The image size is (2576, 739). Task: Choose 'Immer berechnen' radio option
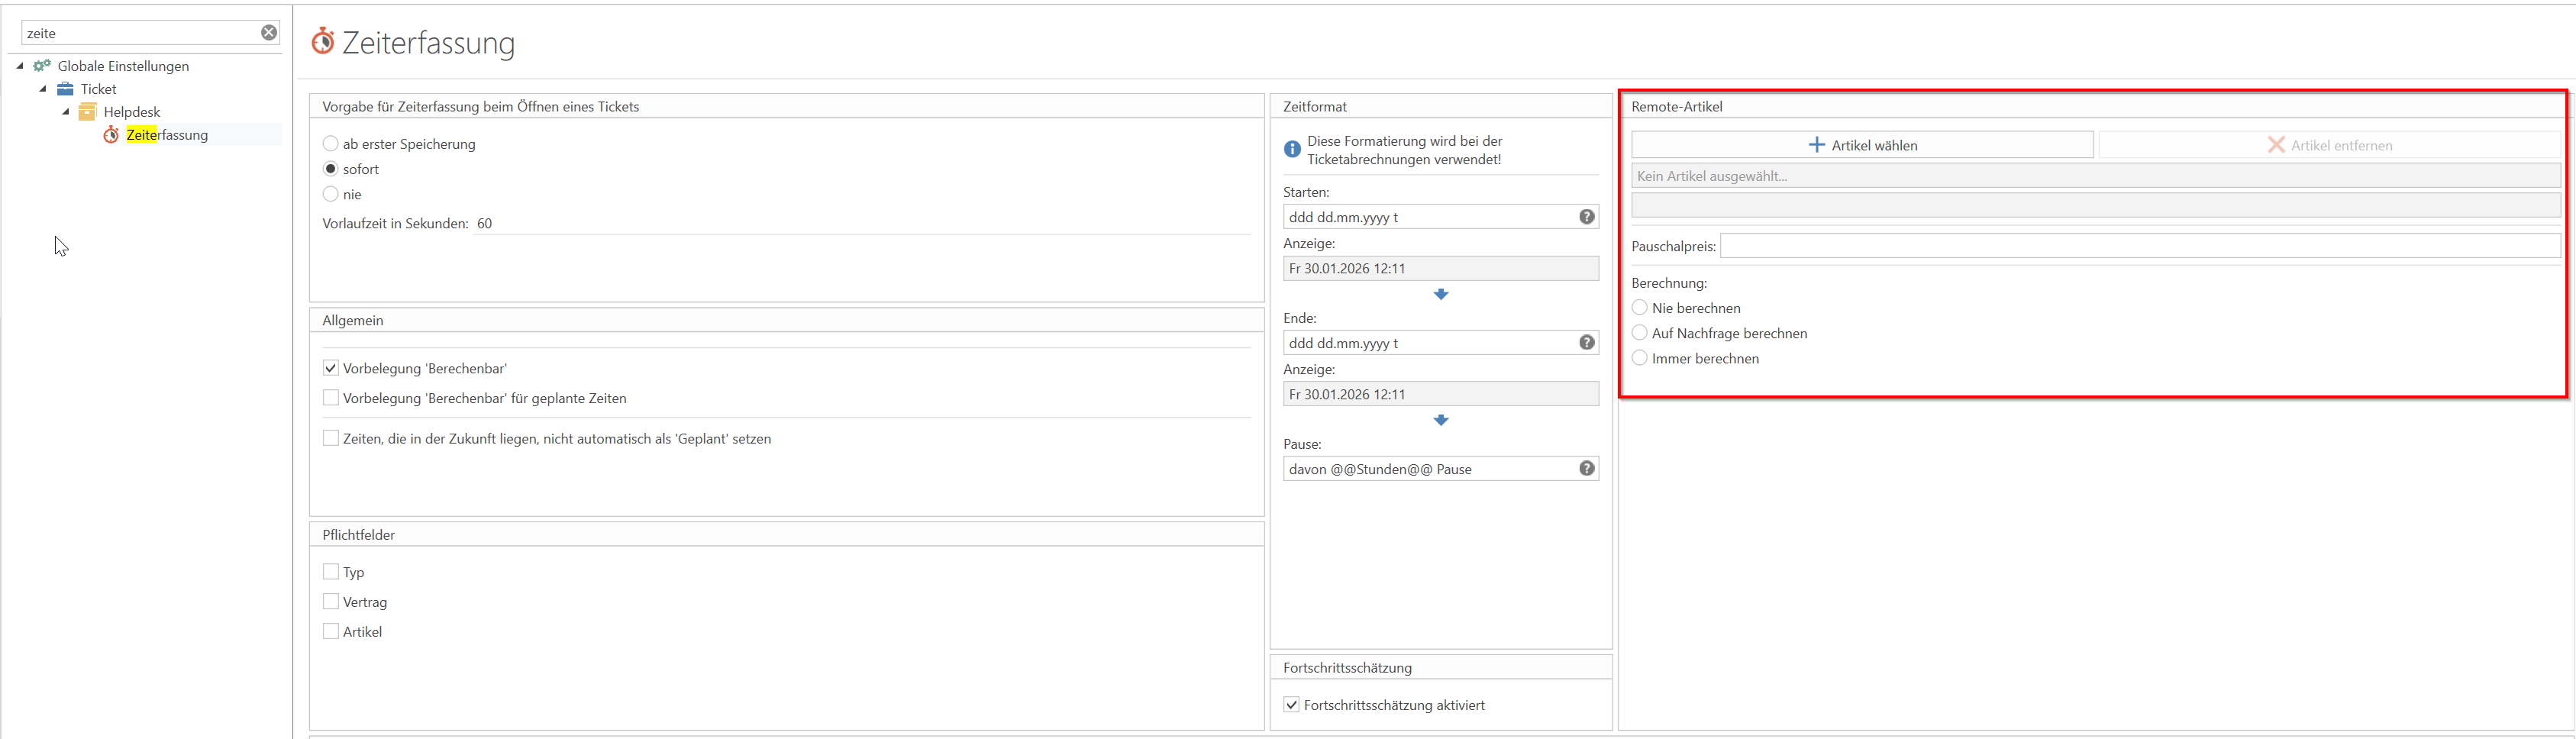point(1640,358)
